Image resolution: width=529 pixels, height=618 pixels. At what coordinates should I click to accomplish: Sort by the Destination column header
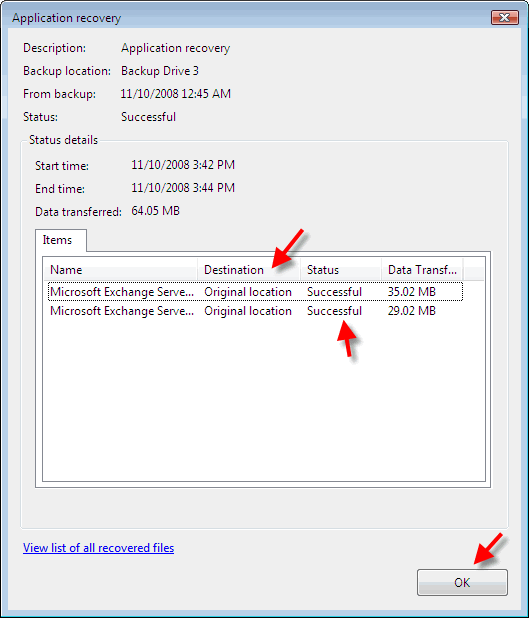point(249,270)
